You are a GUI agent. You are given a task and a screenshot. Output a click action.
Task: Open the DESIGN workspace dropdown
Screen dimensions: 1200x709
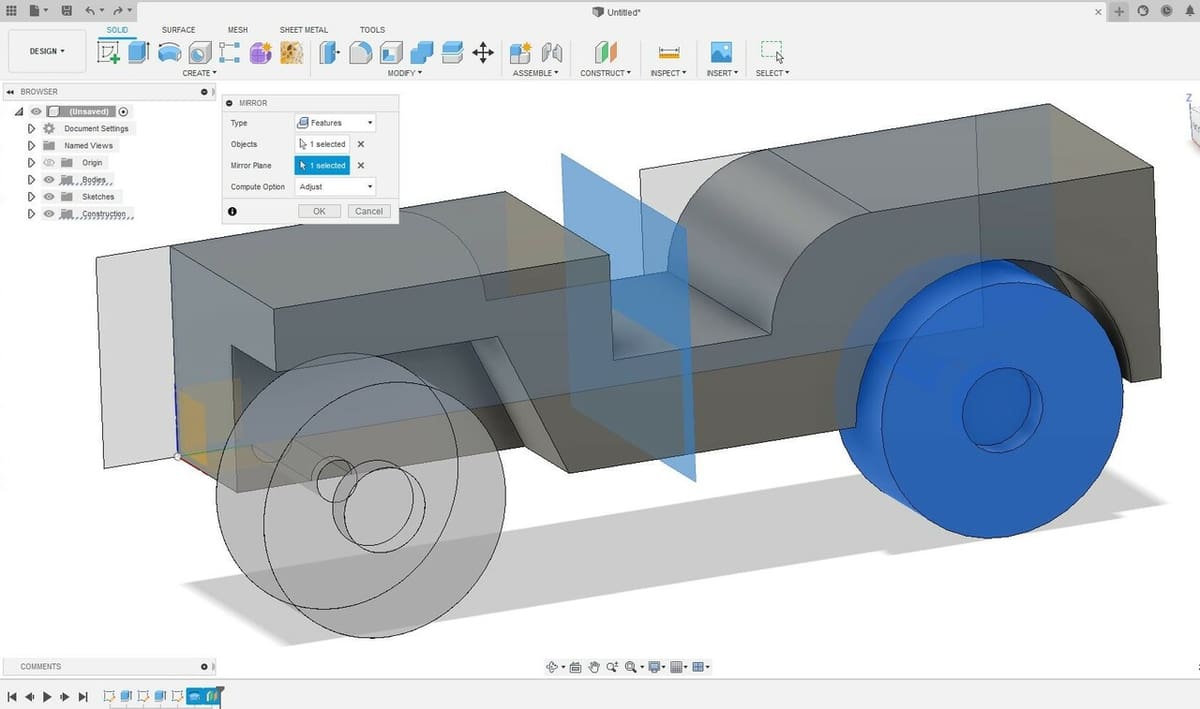[x=47, y=51]
